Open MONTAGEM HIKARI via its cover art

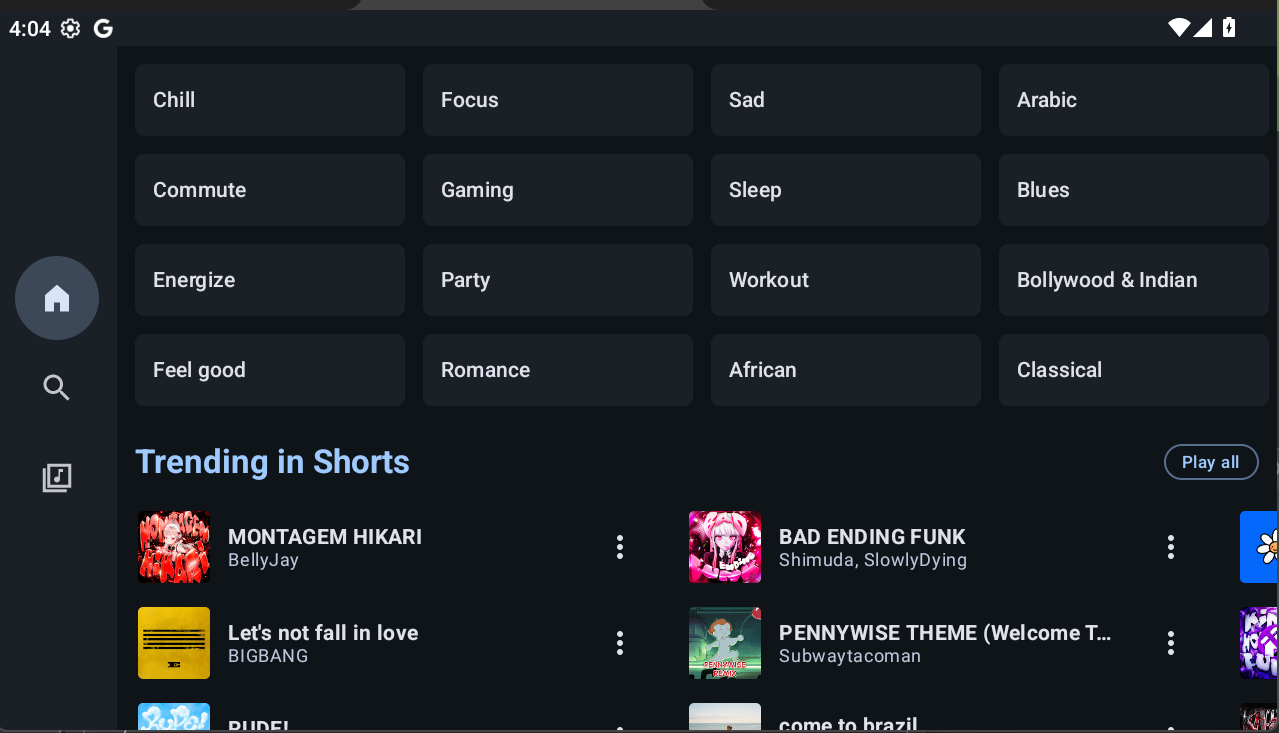tap(173, 547)
